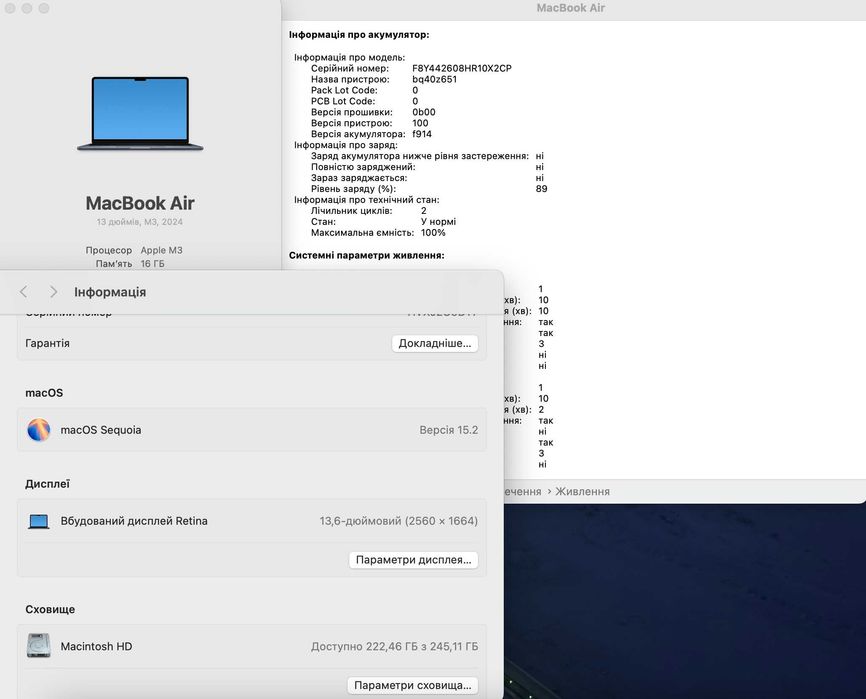Select charge level value 89
Viewport: 866px width, 699px height.
click(x=541, y=189)
